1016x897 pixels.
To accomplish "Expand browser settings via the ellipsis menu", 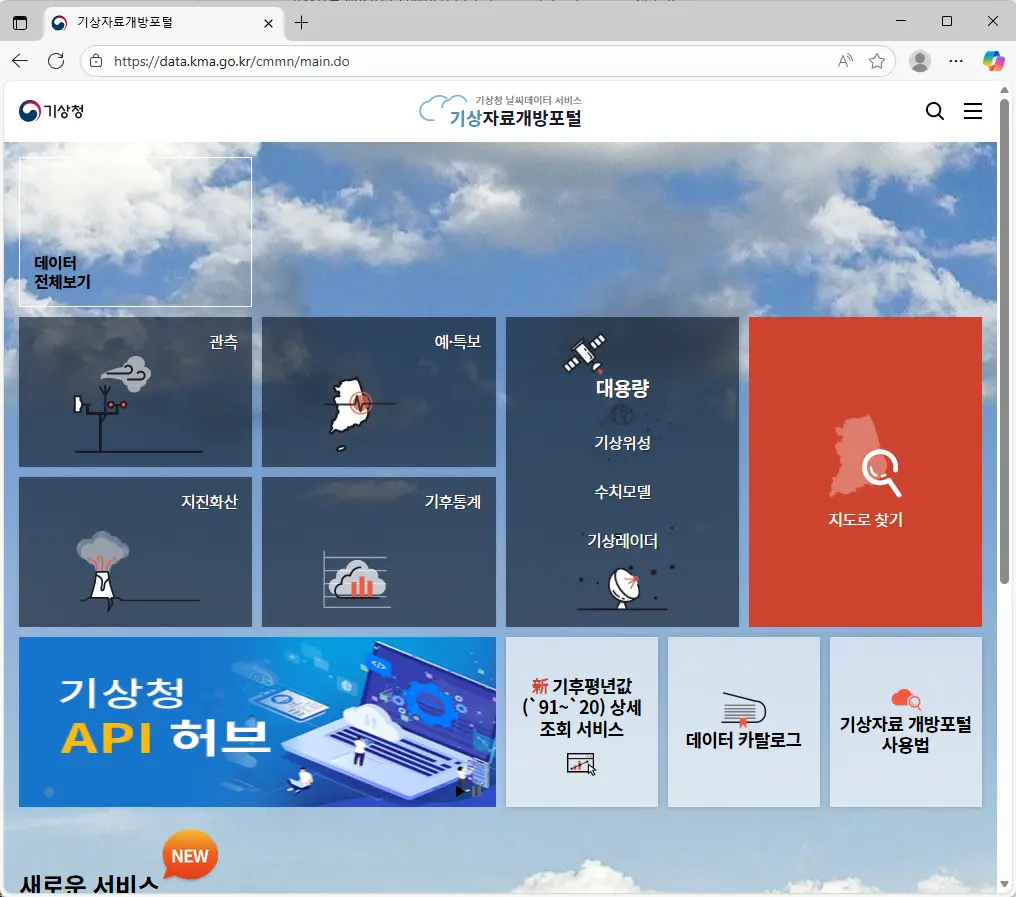I will (x=956, y=61).
